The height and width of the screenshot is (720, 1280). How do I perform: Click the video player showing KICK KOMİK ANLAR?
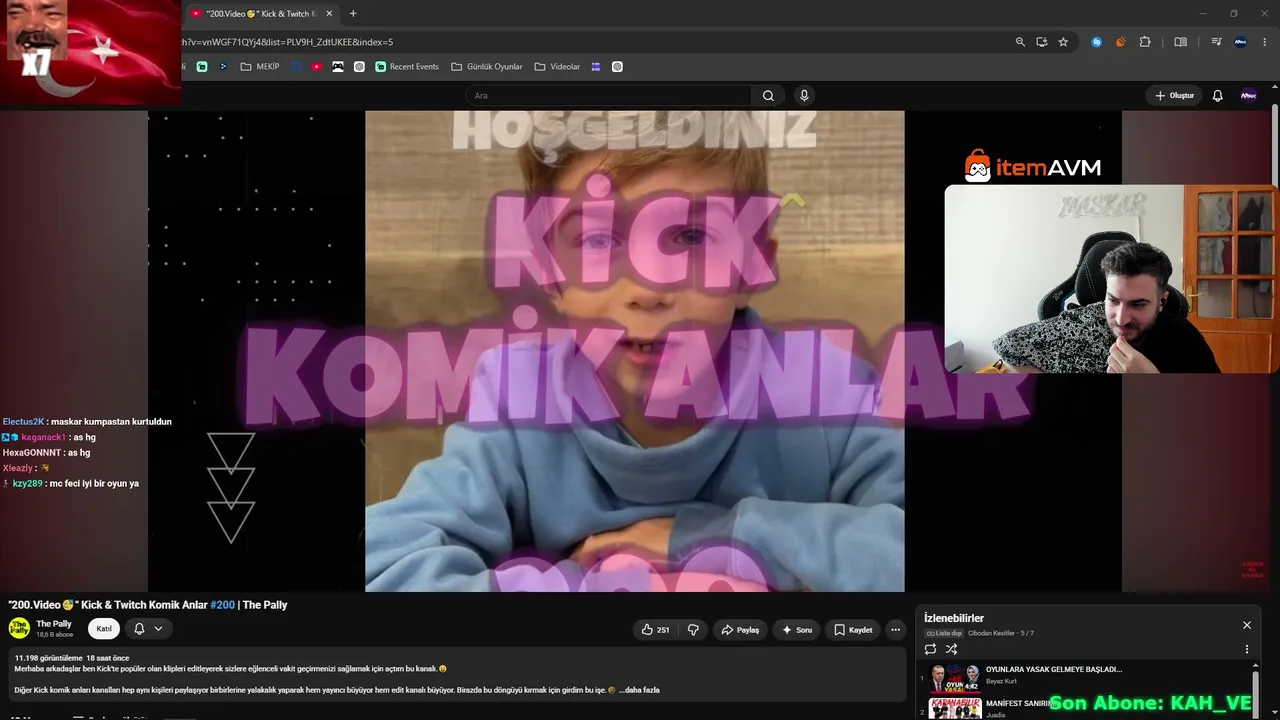[x=635, y=350]
